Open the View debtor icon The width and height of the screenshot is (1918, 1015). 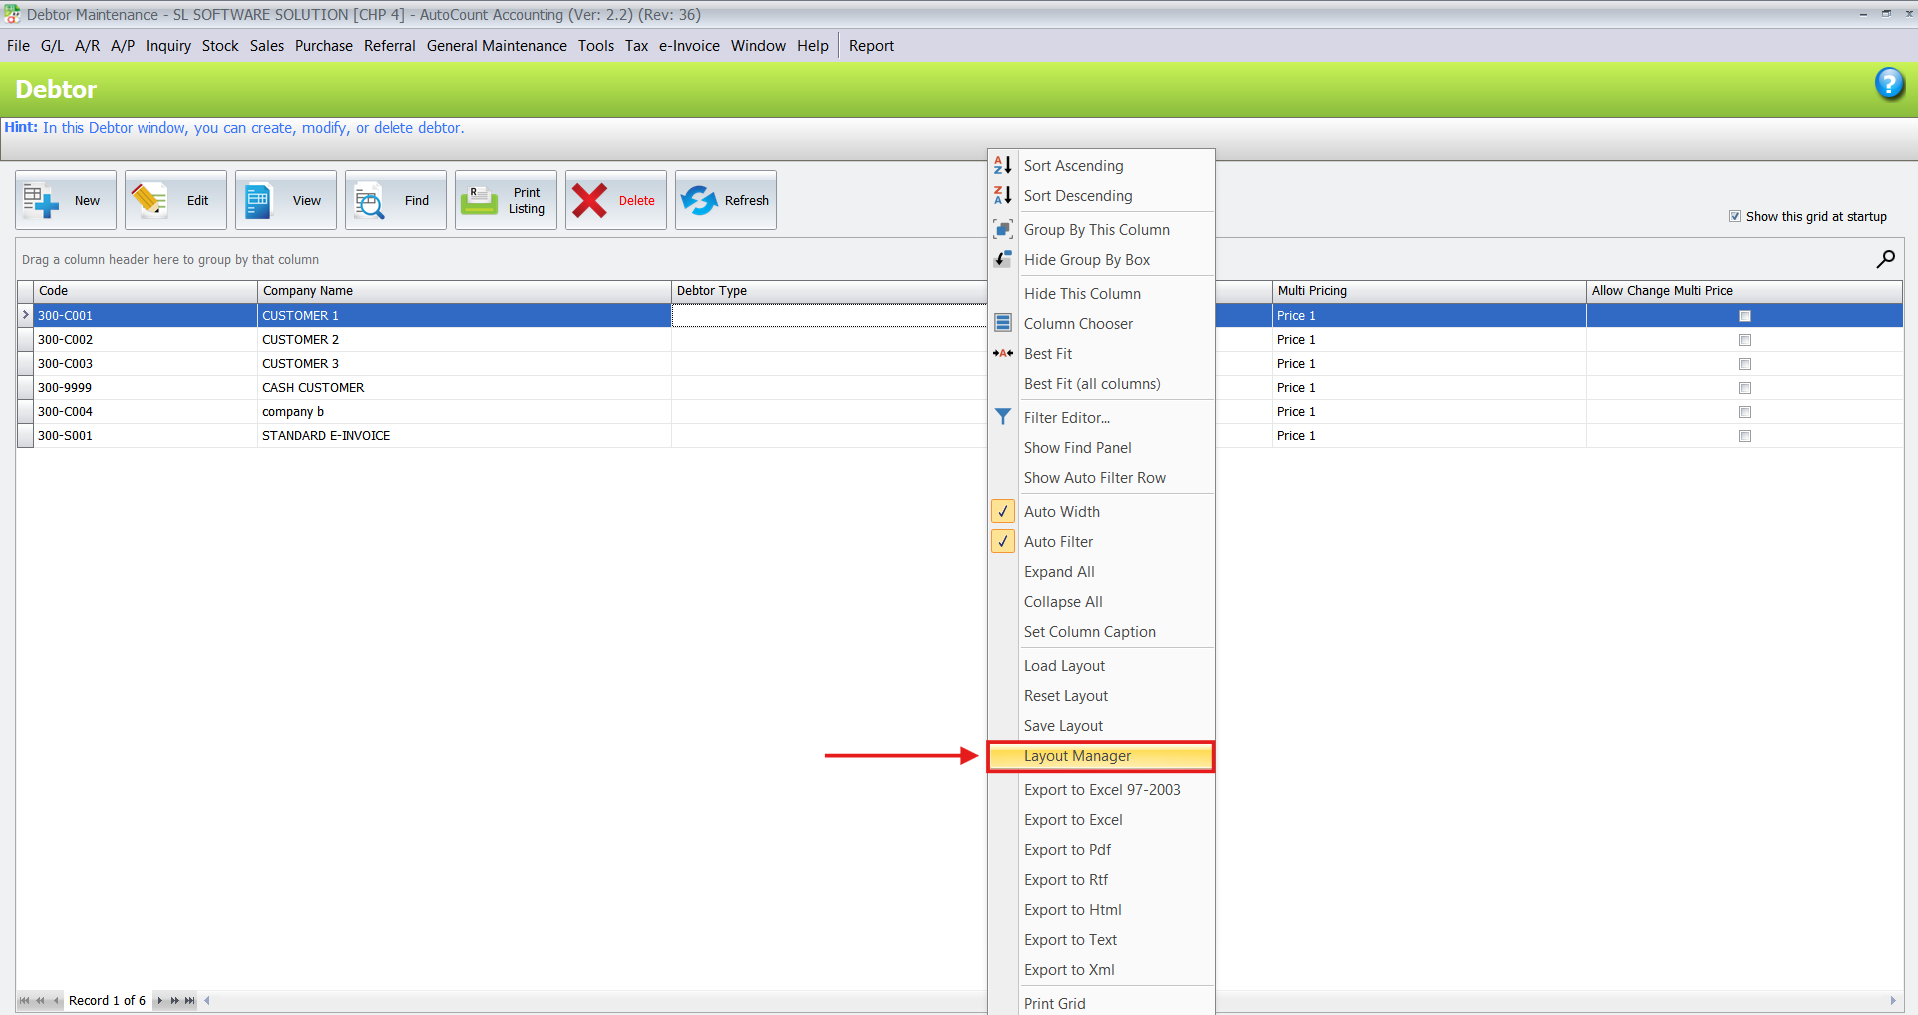tap(259, 201)
